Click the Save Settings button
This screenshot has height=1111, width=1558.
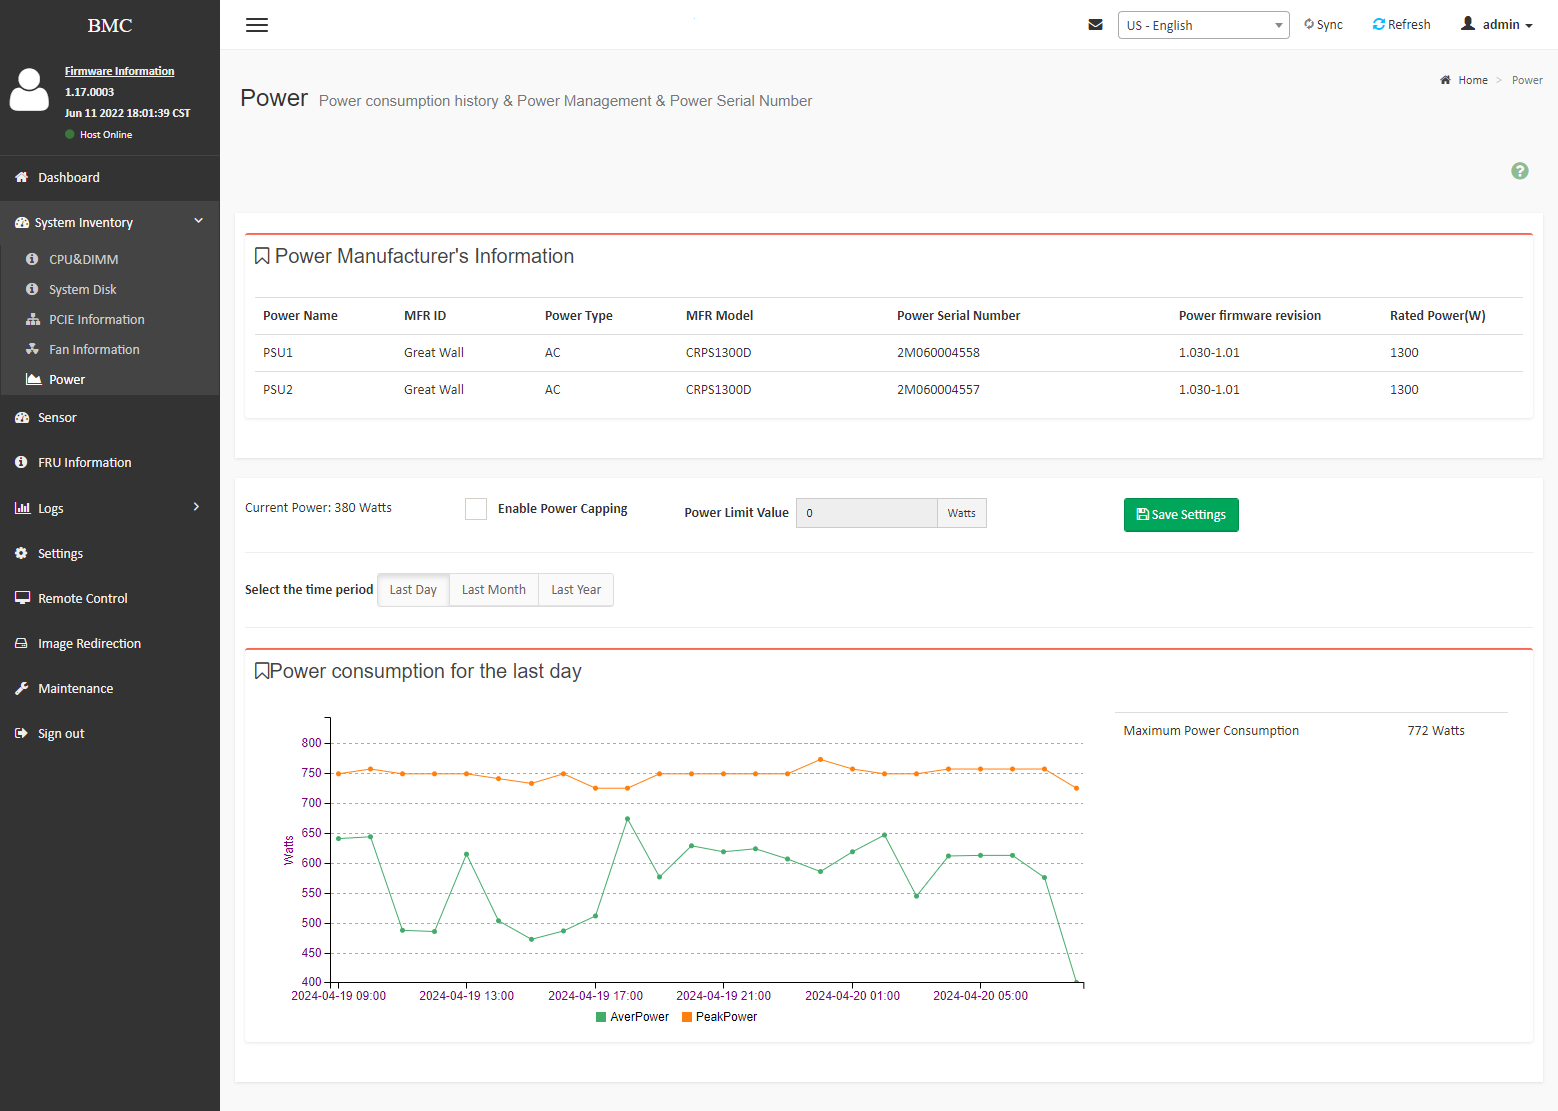pyautogui.click(x=1181, y=515)
